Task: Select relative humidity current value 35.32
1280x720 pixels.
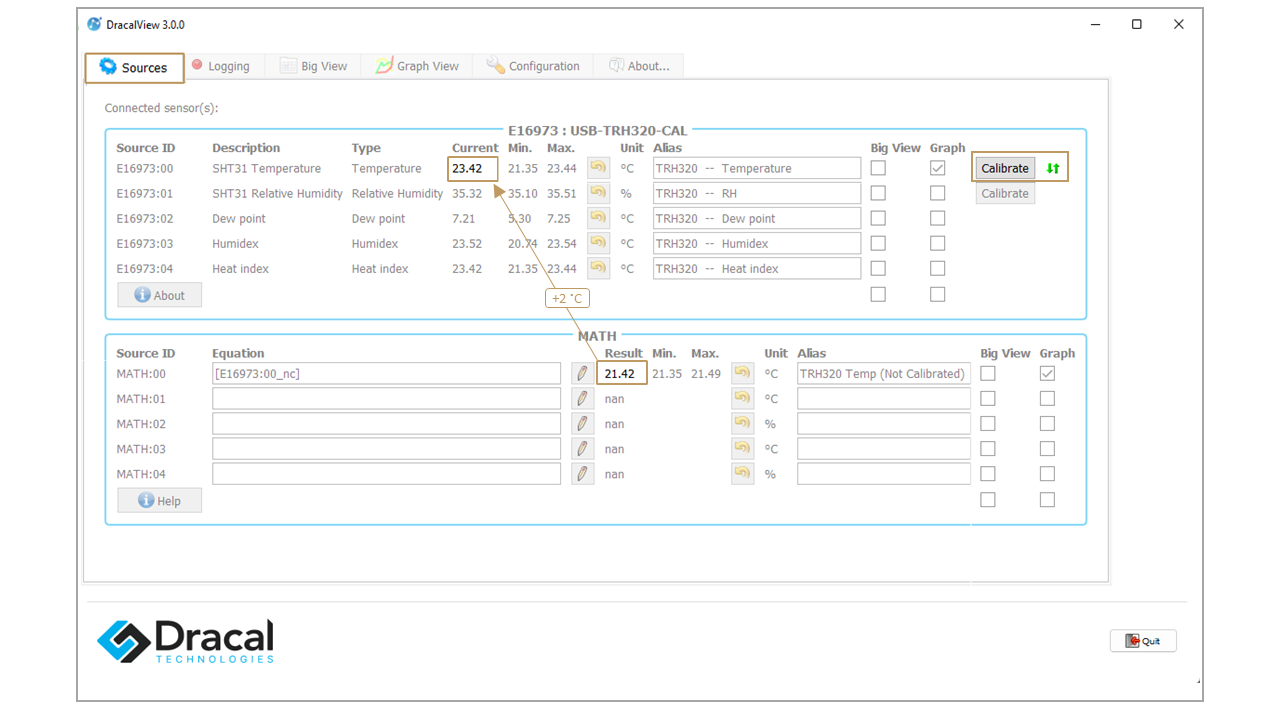Action: (x=467, y=193)
